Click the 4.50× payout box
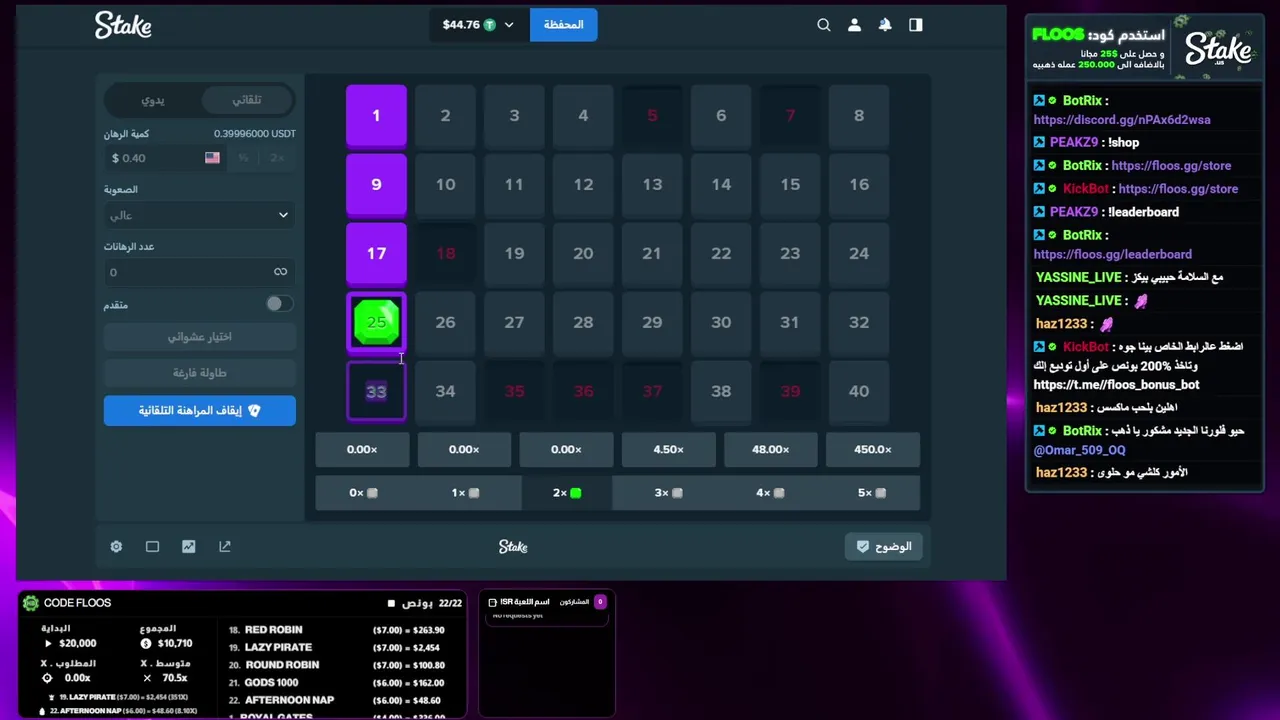 click(x=668, y=450)
